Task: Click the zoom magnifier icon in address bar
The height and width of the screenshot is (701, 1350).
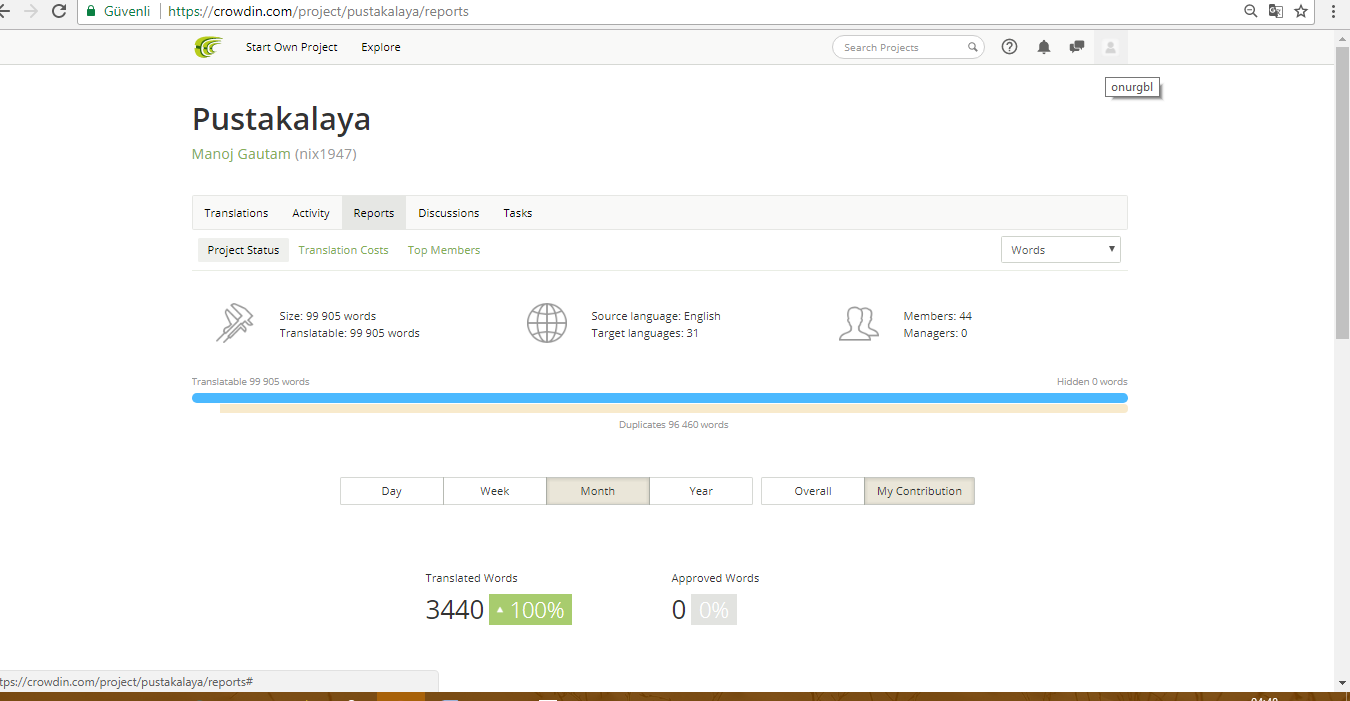Action: pos(1251,11)
